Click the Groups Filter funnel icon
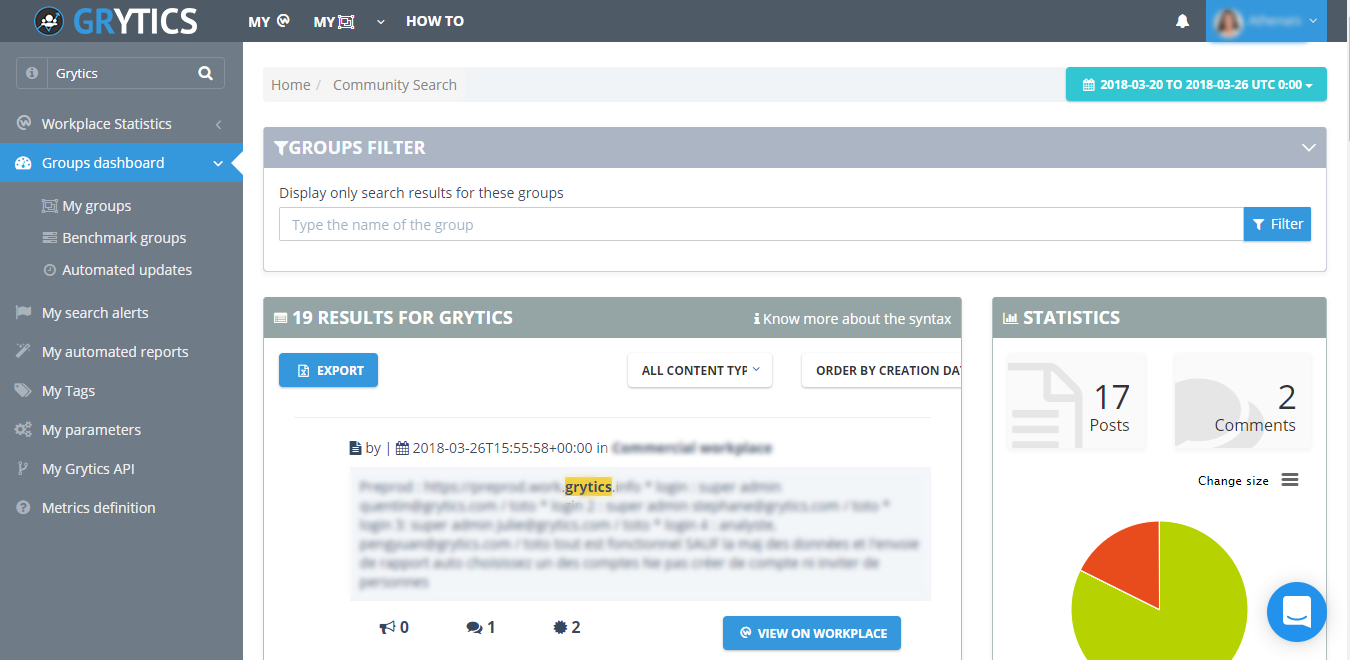 (281, 148)
